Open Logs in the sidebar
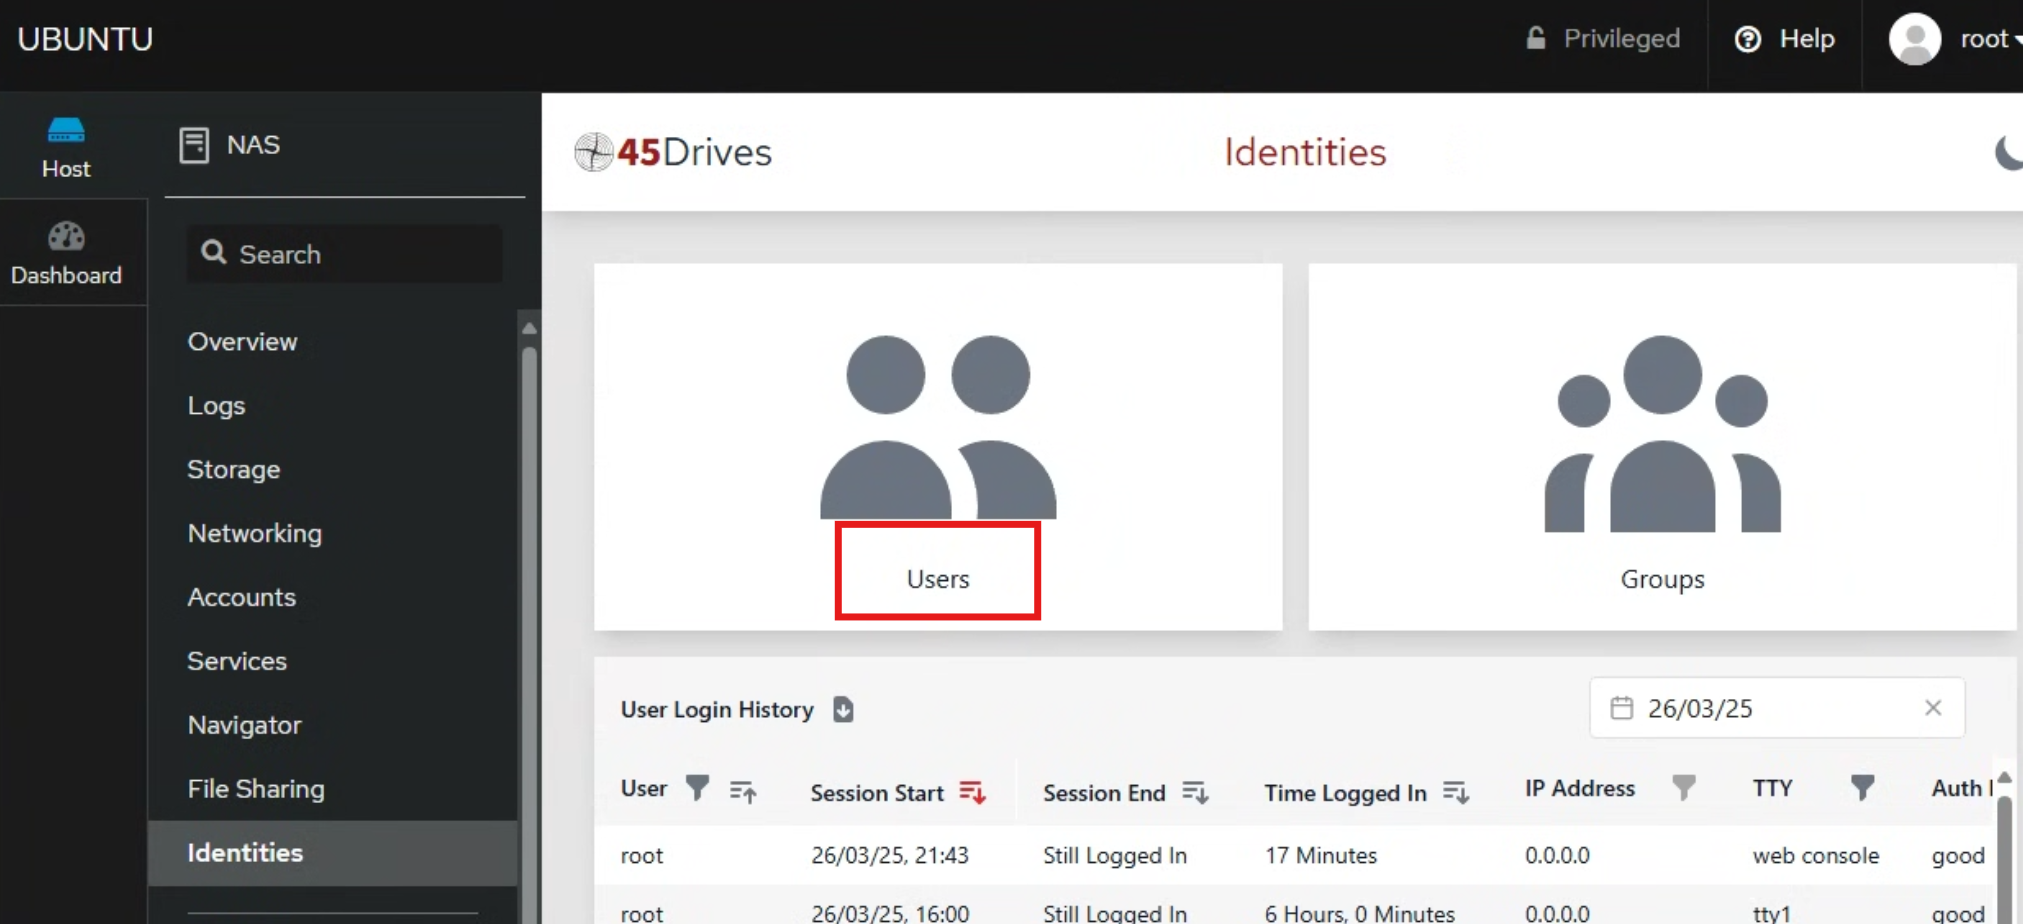Image resolution: width=2023 pixels, height=924 pixels. [216, 405]
